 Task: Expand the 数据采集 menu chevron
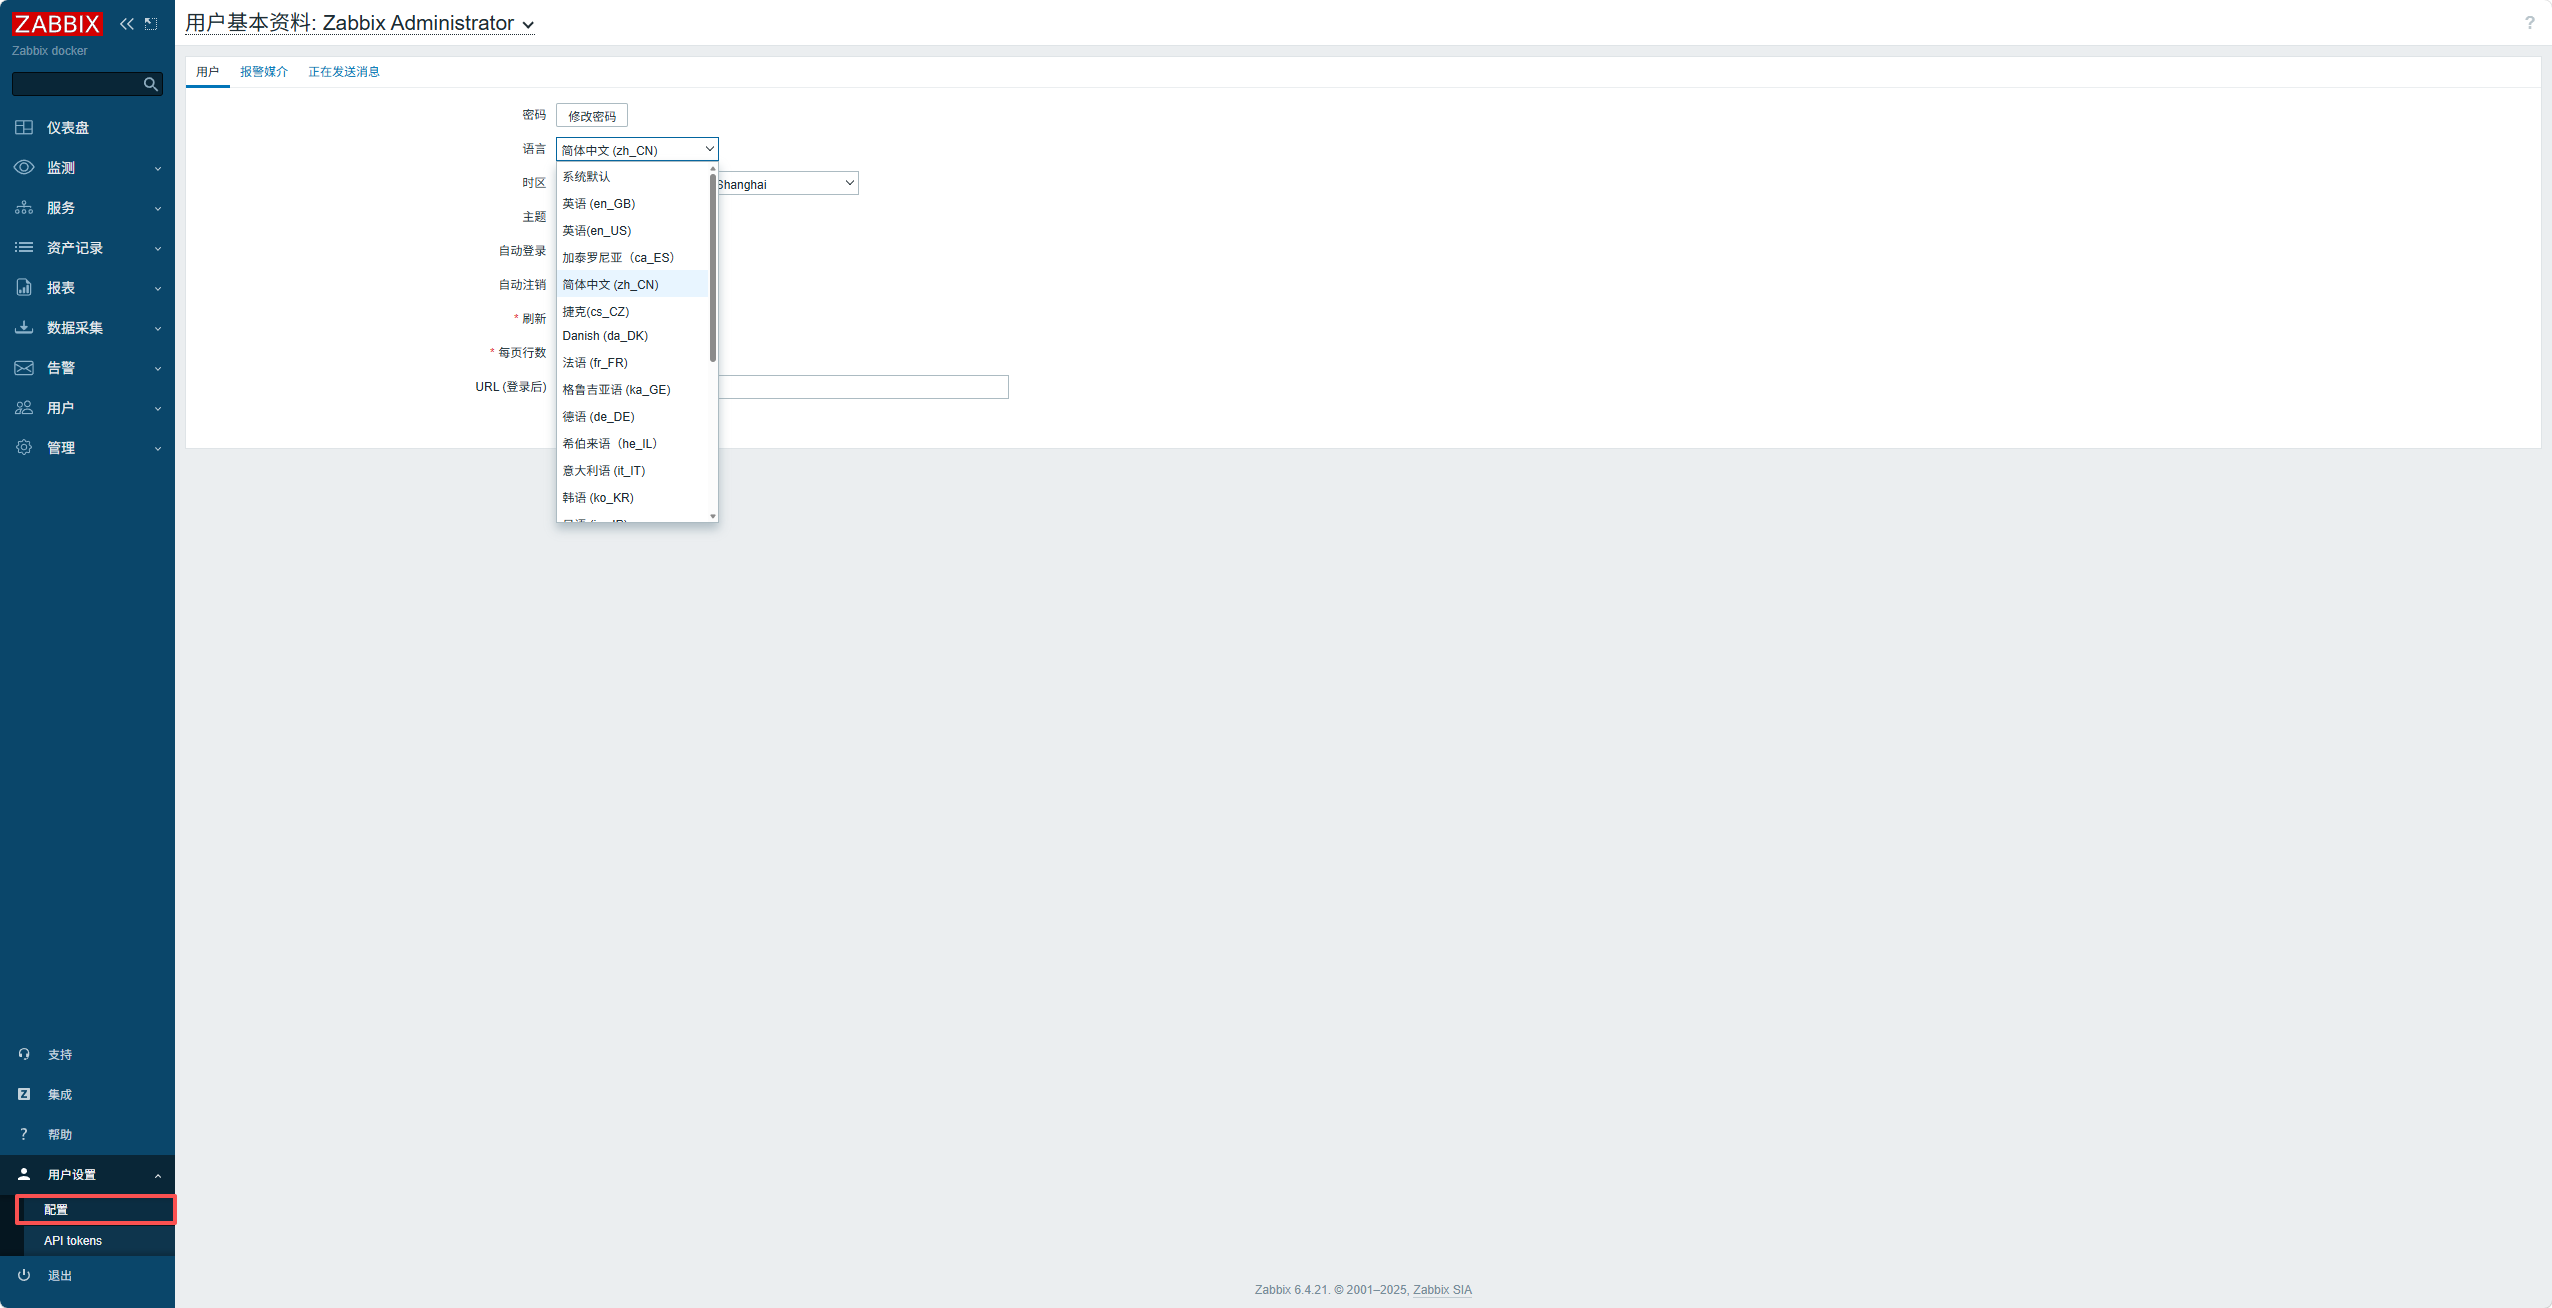tap(158, 328)
